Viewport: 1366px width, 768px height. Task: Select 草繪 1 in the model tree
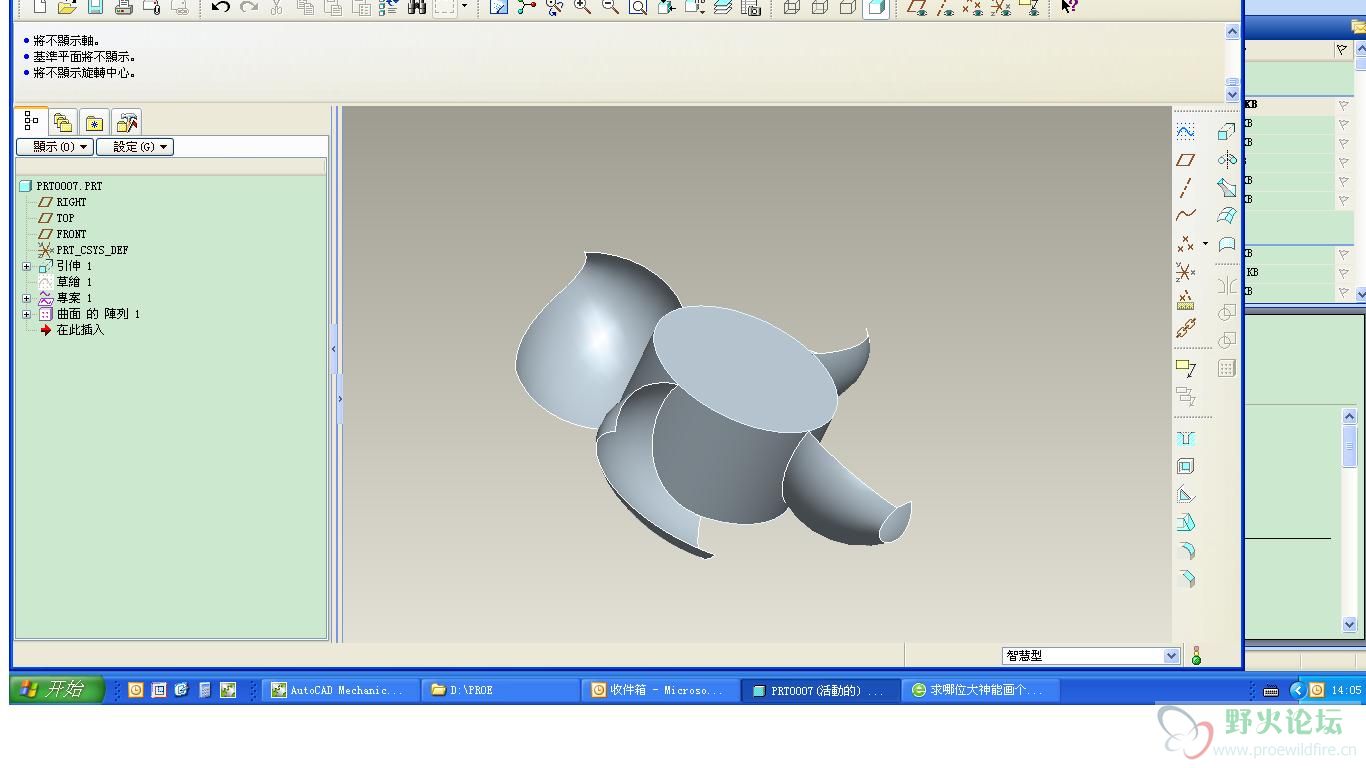coord(73,282)
